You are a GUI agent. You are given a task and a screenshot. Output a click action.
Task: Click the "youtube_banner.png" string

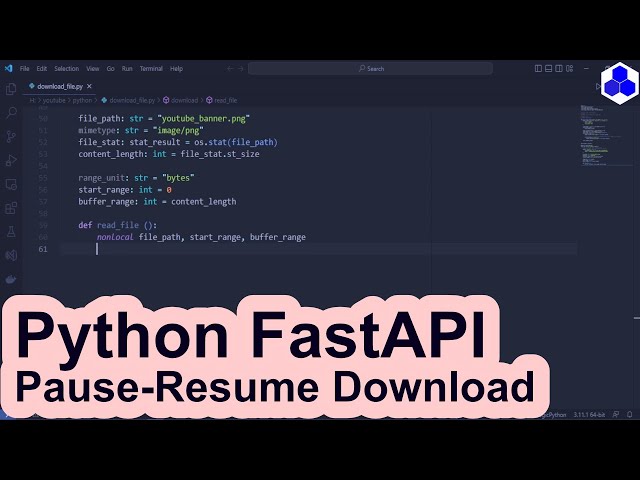coord(203,119)
